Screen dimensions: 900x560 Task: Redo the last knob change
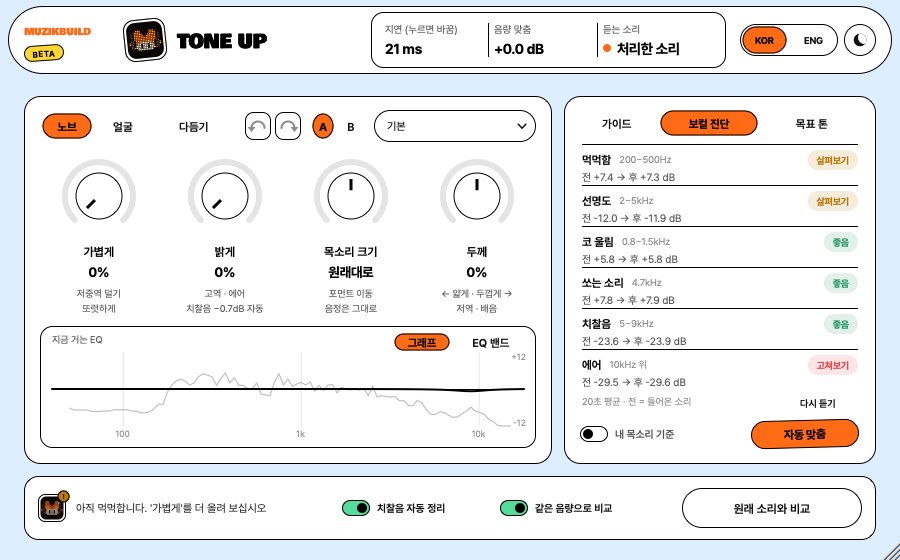click(288, 126)
